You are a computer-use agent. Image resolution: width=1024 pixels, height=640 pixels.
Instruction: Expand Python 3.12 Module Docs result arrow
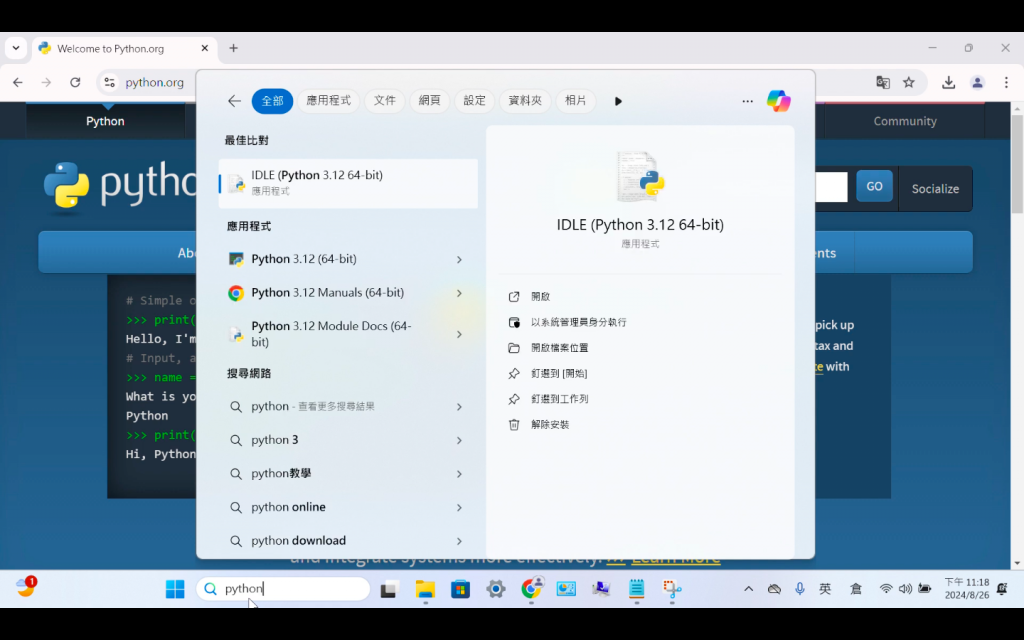point(459,334)
